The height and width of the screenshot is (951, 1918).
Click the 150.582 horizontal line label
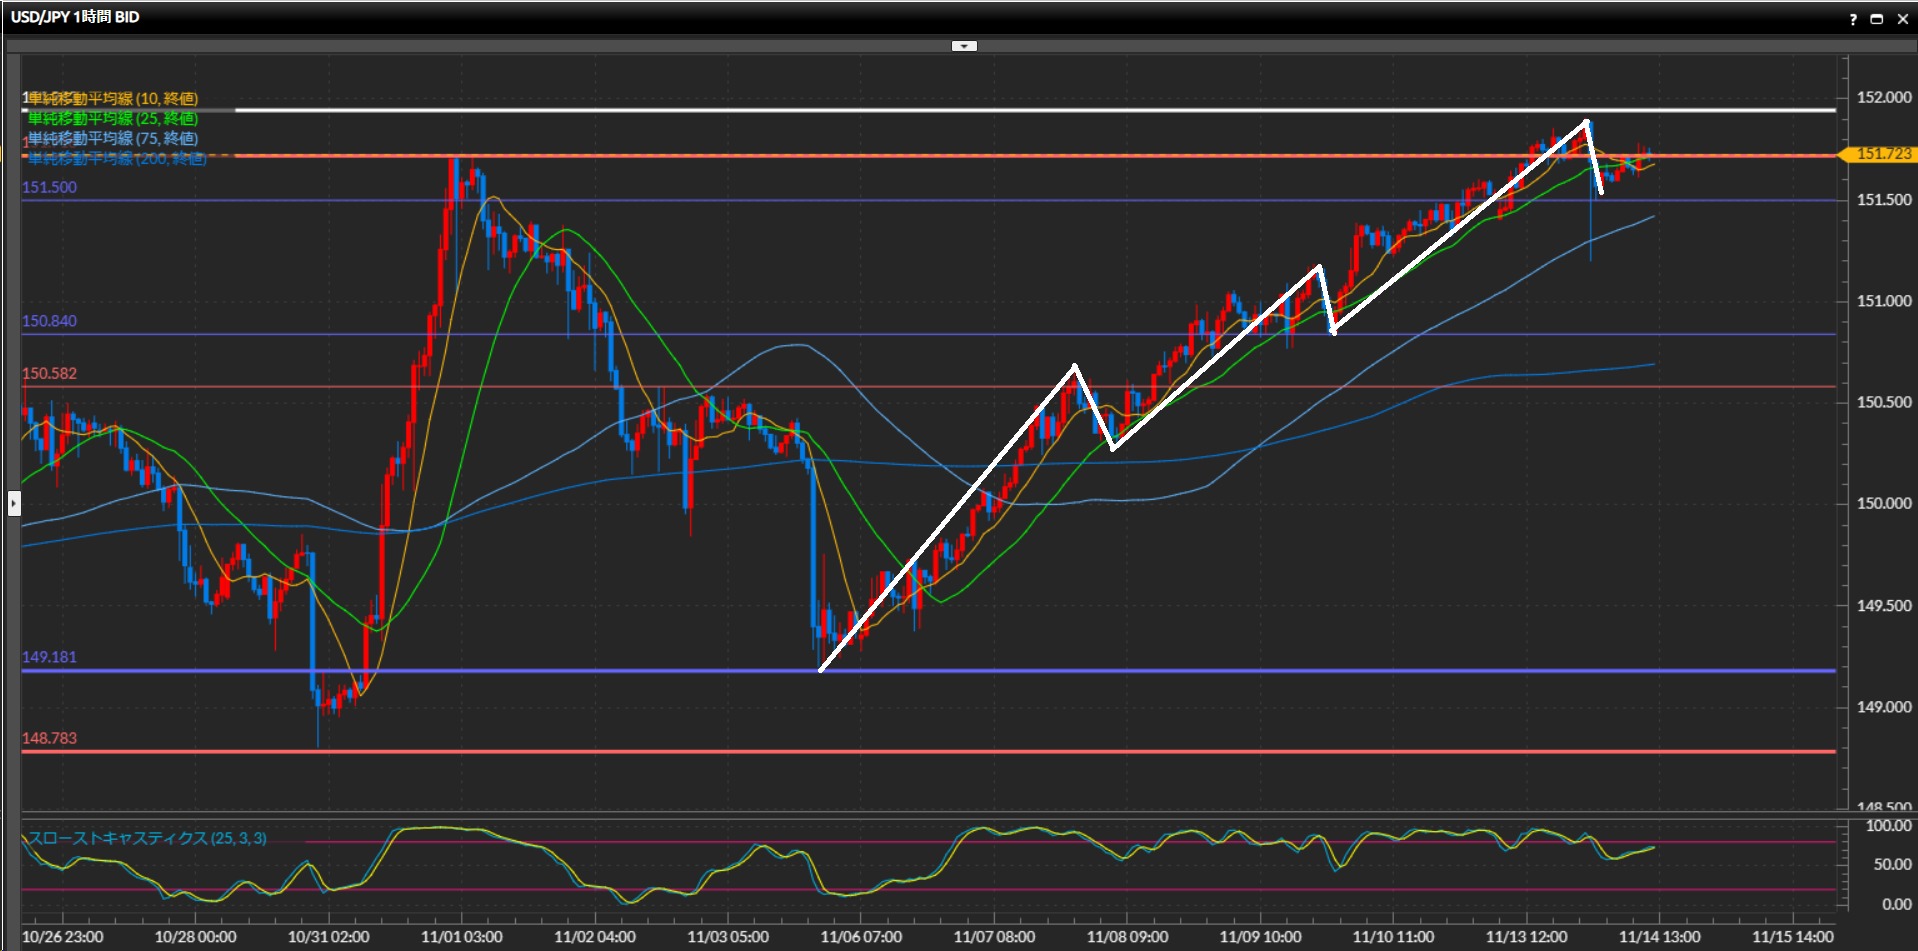point(49,373)
